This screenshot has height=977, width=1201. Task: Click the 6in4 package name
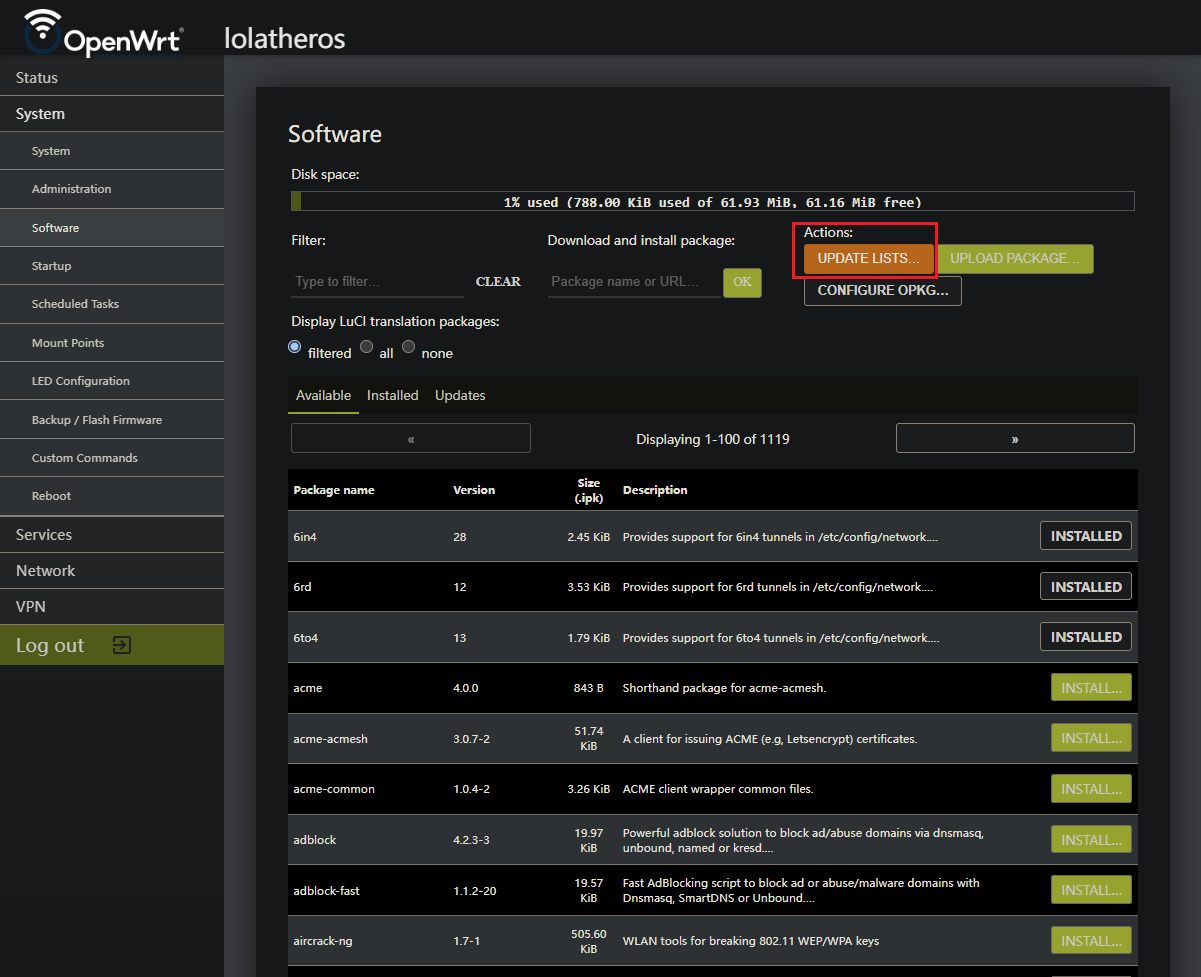point(306,537)
